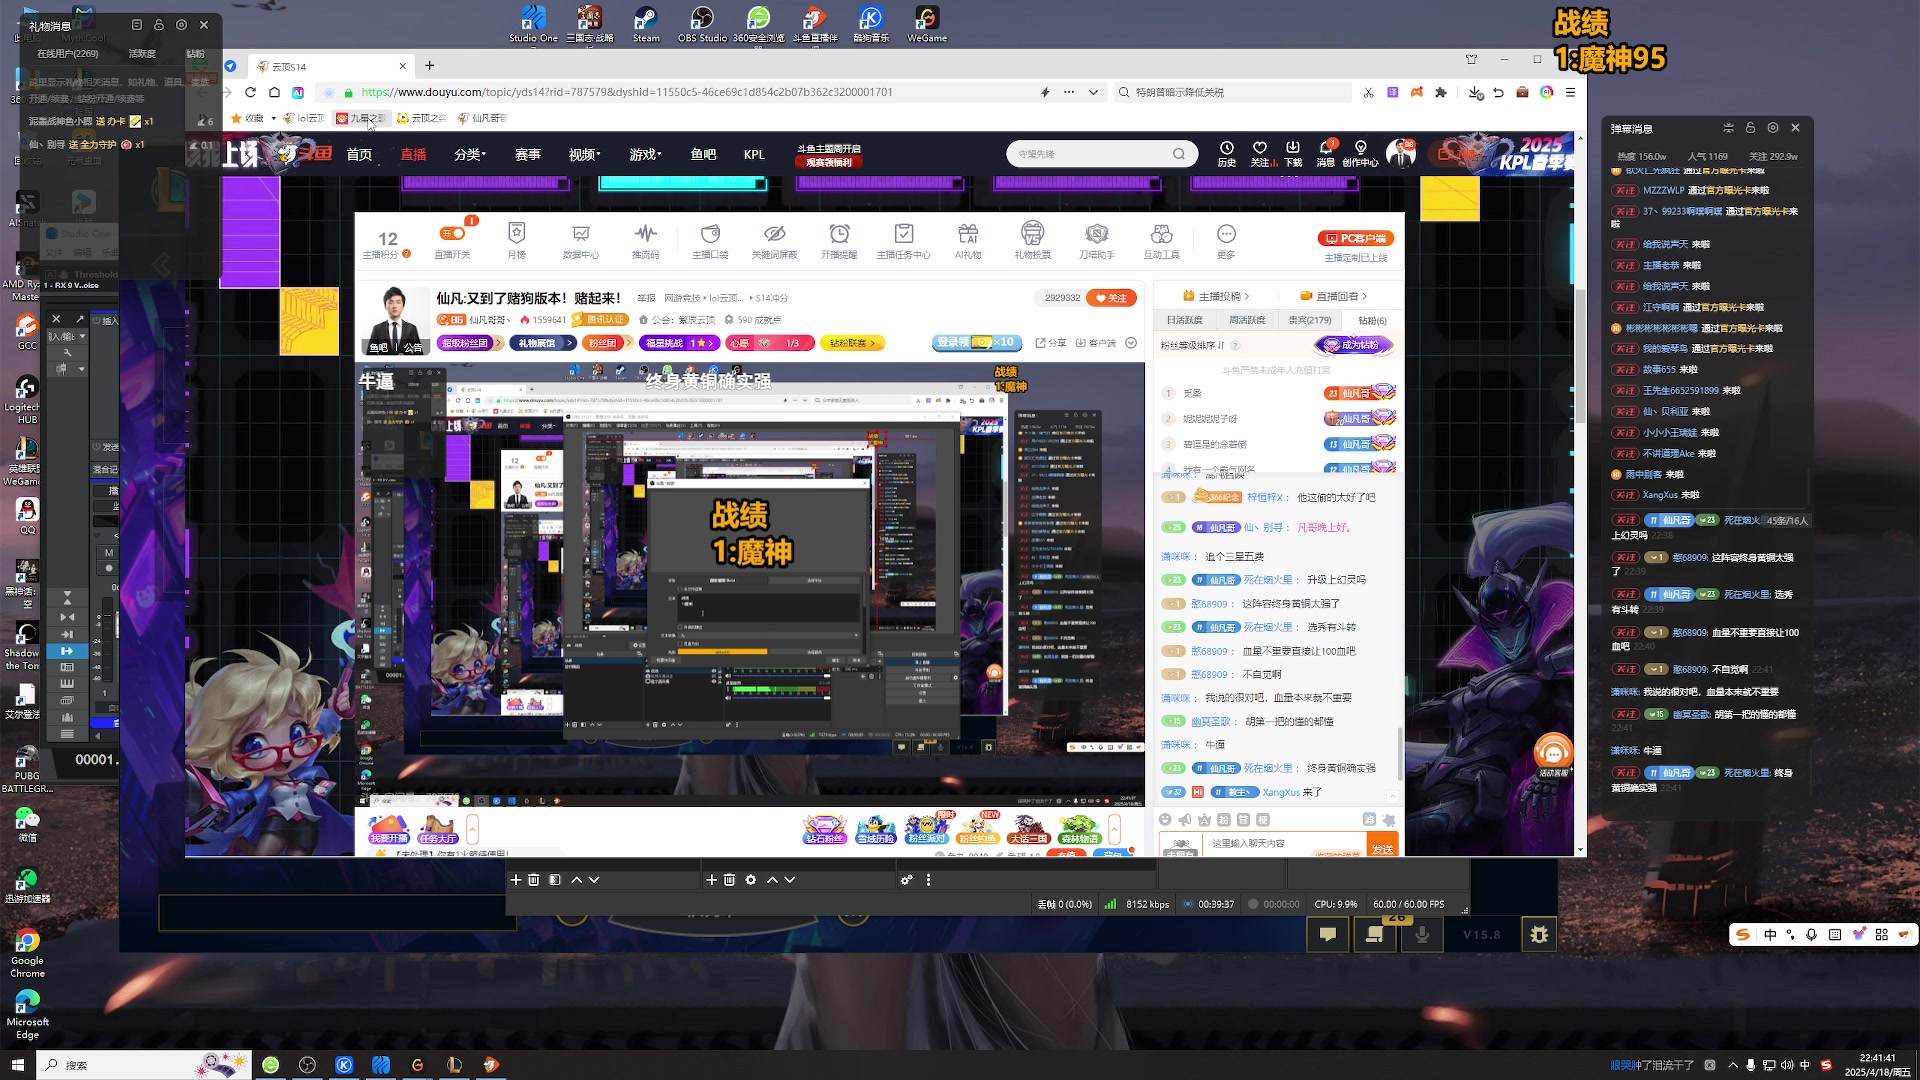
Task: Open the browser hamburger menu
Action: click(x=1570, y=92)
